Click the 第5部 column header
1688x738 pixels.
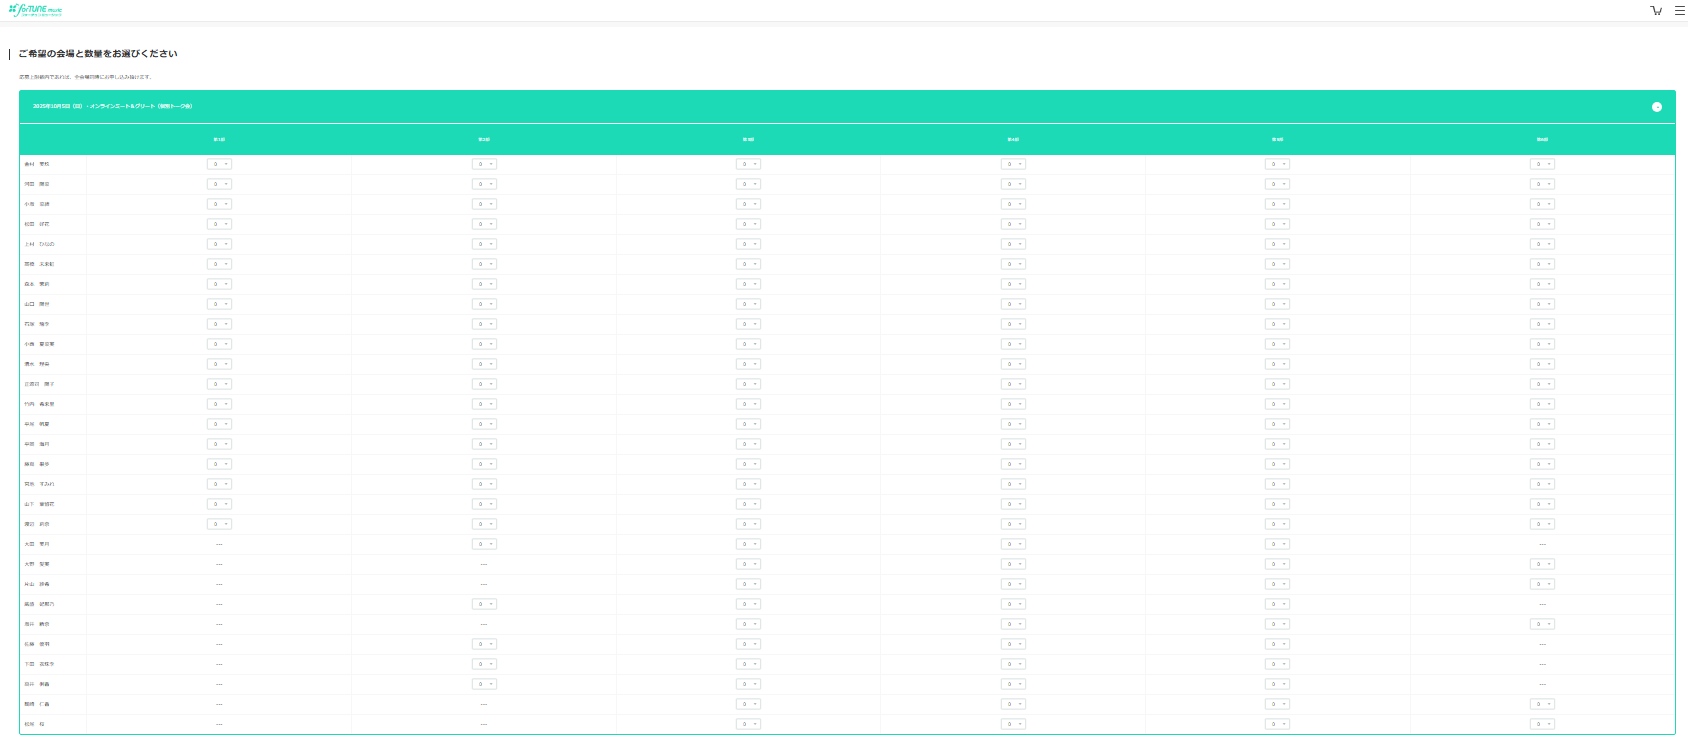[x=1277, y=139]
